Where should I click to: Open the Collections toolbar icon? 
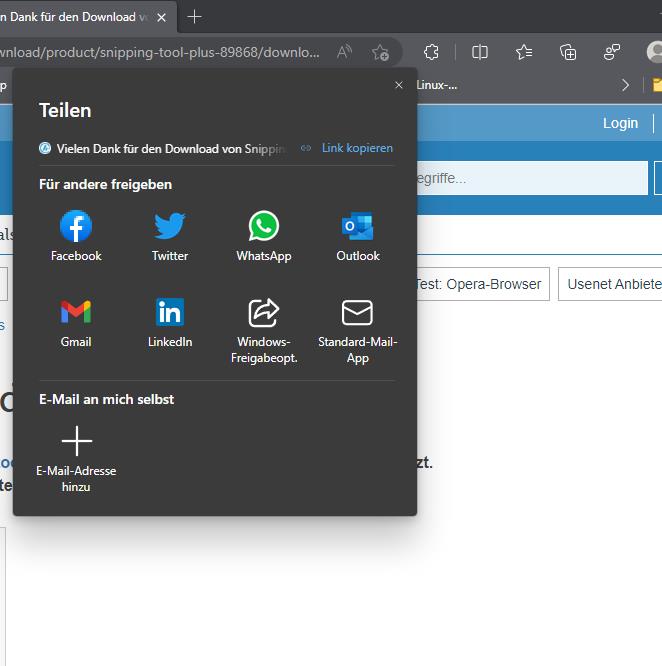[x=568, y=52]
